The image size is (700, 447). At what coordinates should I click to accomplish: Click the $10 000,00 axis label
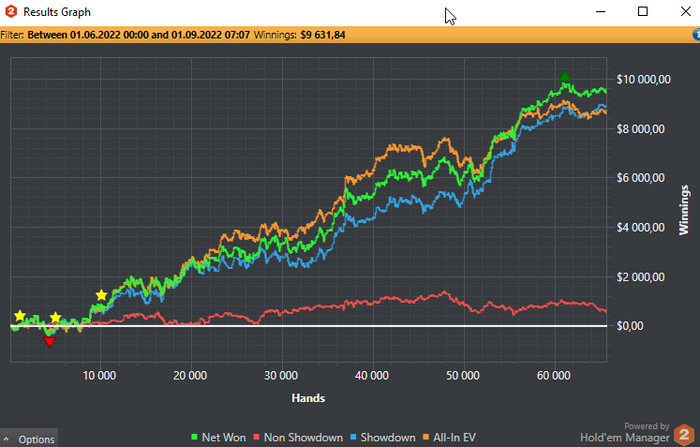(643, 79)
